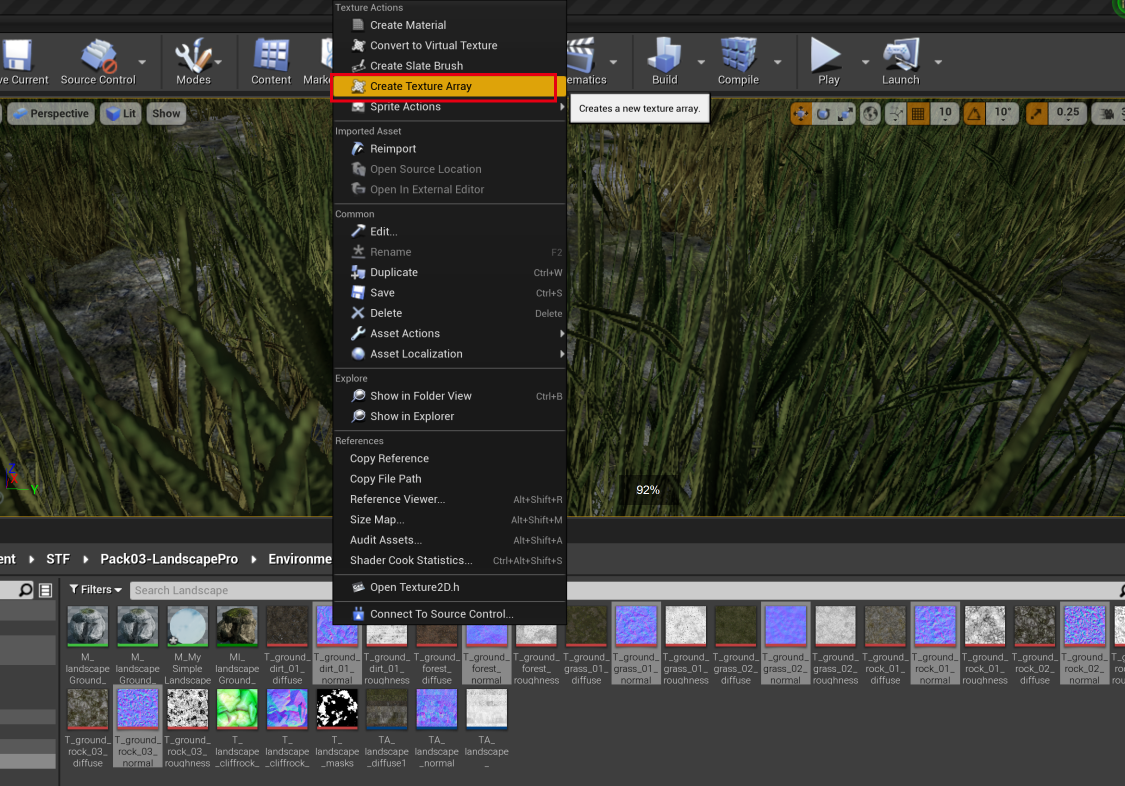Viewport: 1125px width, 786px height.
Task: Choose Open Texture2D.h entry
Action: (450, 587)
